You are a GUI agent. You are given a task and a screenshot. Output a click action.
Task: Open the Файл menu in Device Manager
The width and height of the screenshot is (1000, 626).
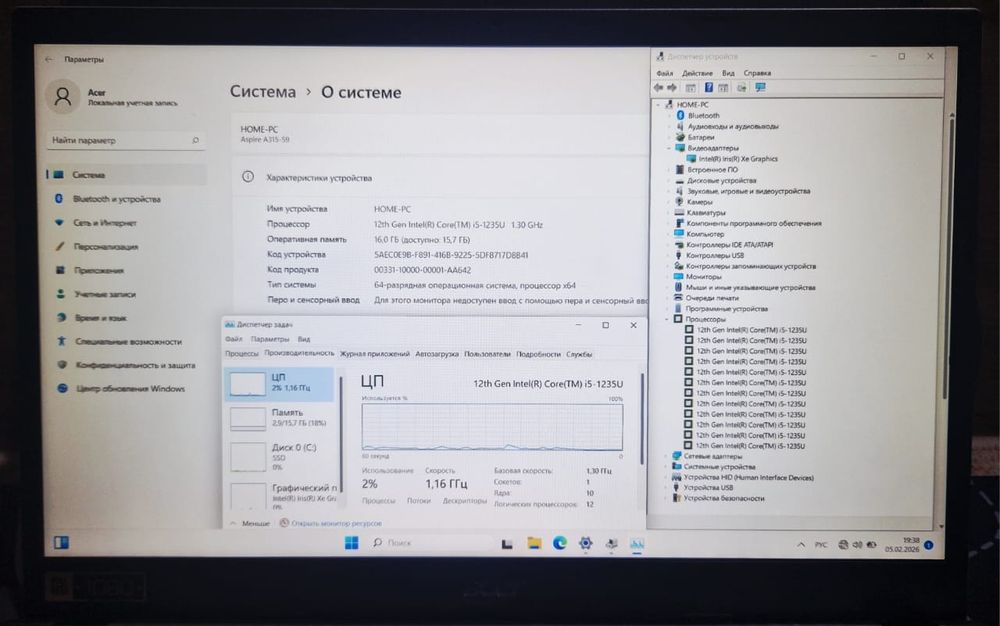click(x=665, y=73)
